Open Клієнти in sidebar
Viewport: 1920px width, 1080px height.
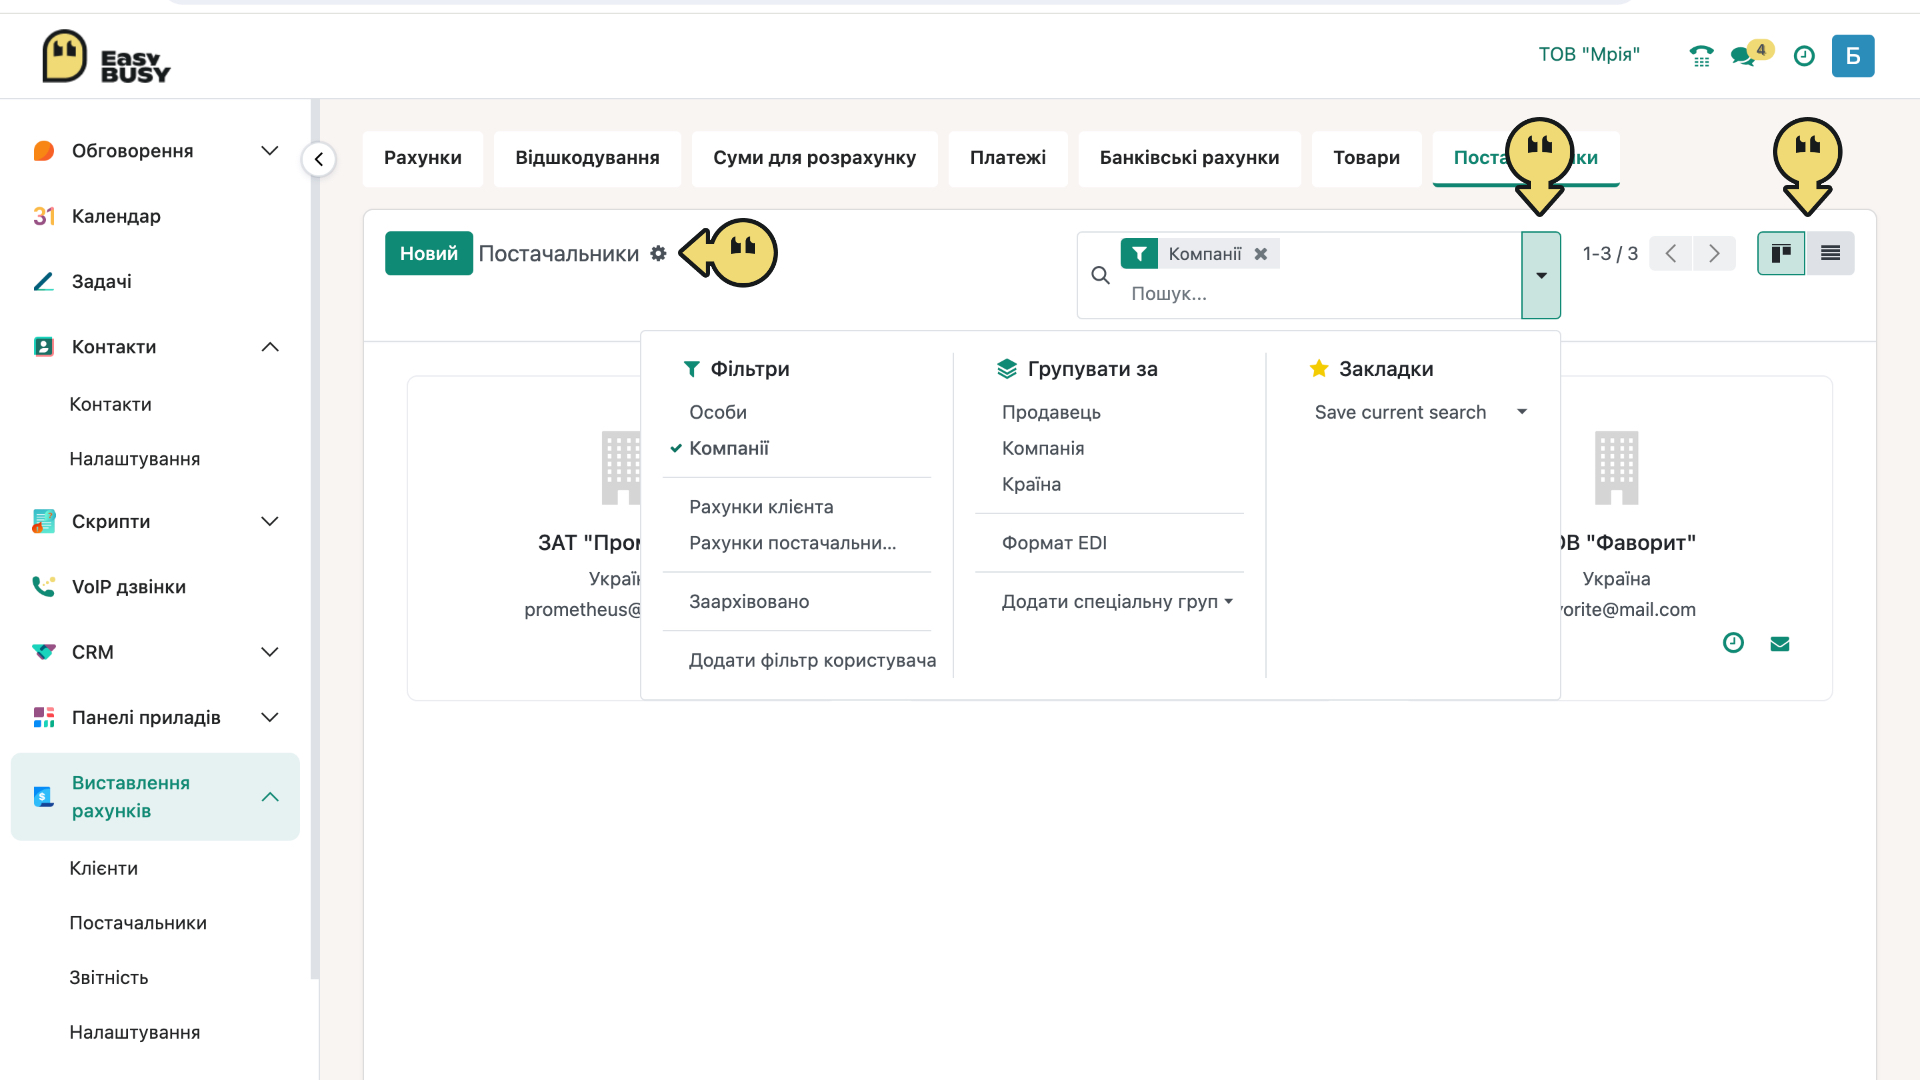(104, 869)
